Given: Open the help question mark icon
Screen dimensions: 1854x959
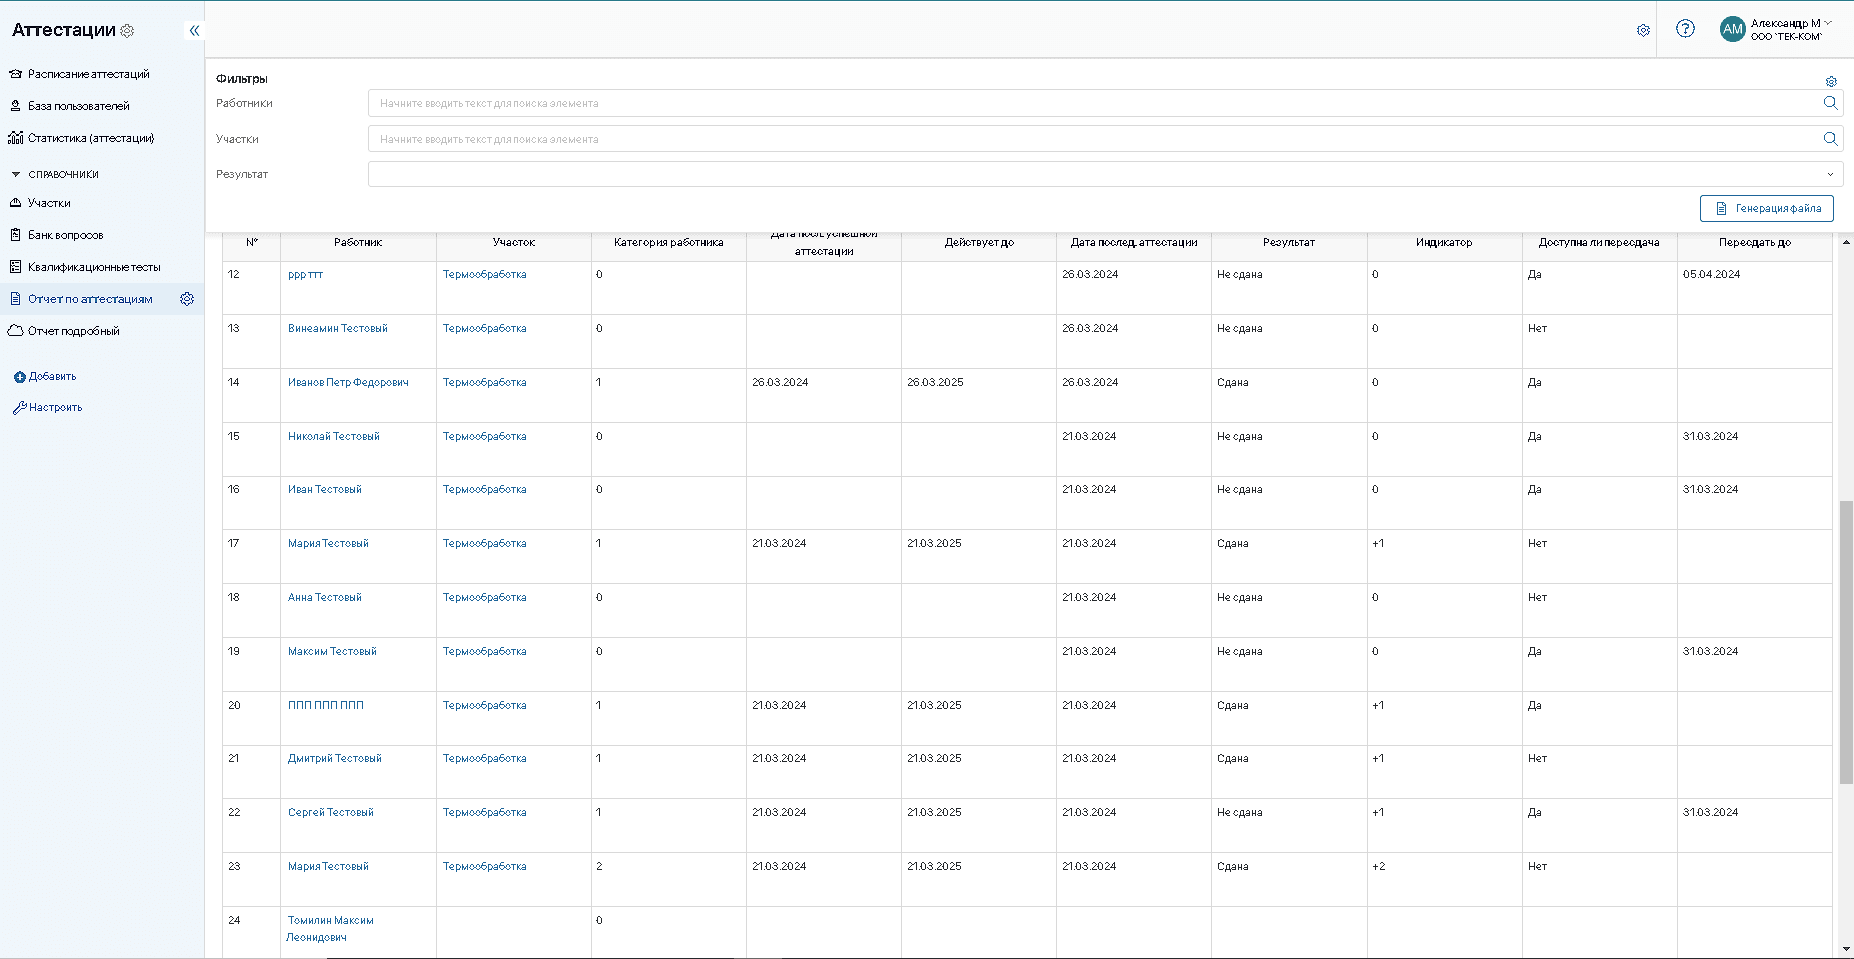Looking at the screenshot, I should (x=1685, y=29).
